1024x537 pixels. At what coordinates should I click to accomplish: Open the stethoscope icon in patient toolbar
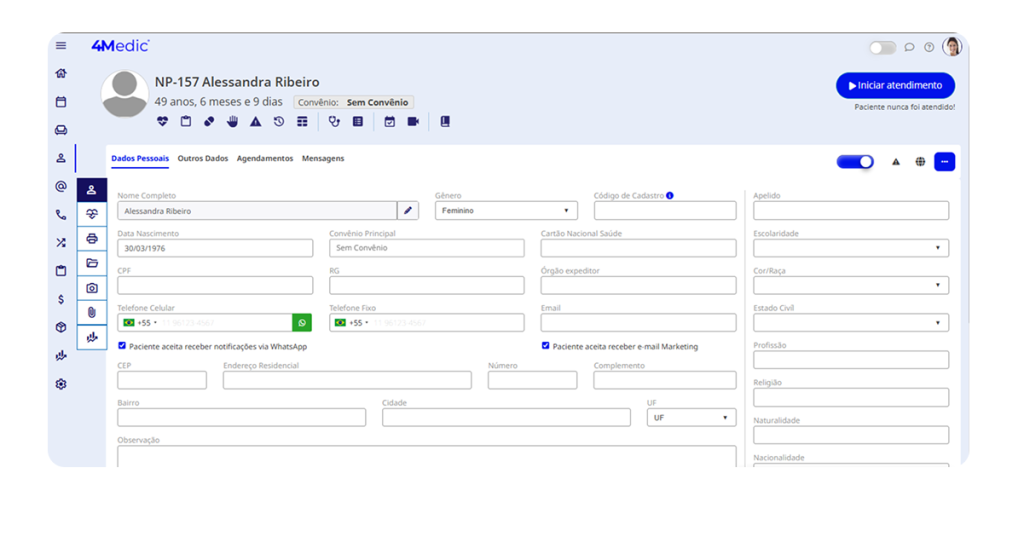click(x=334, y=122)
